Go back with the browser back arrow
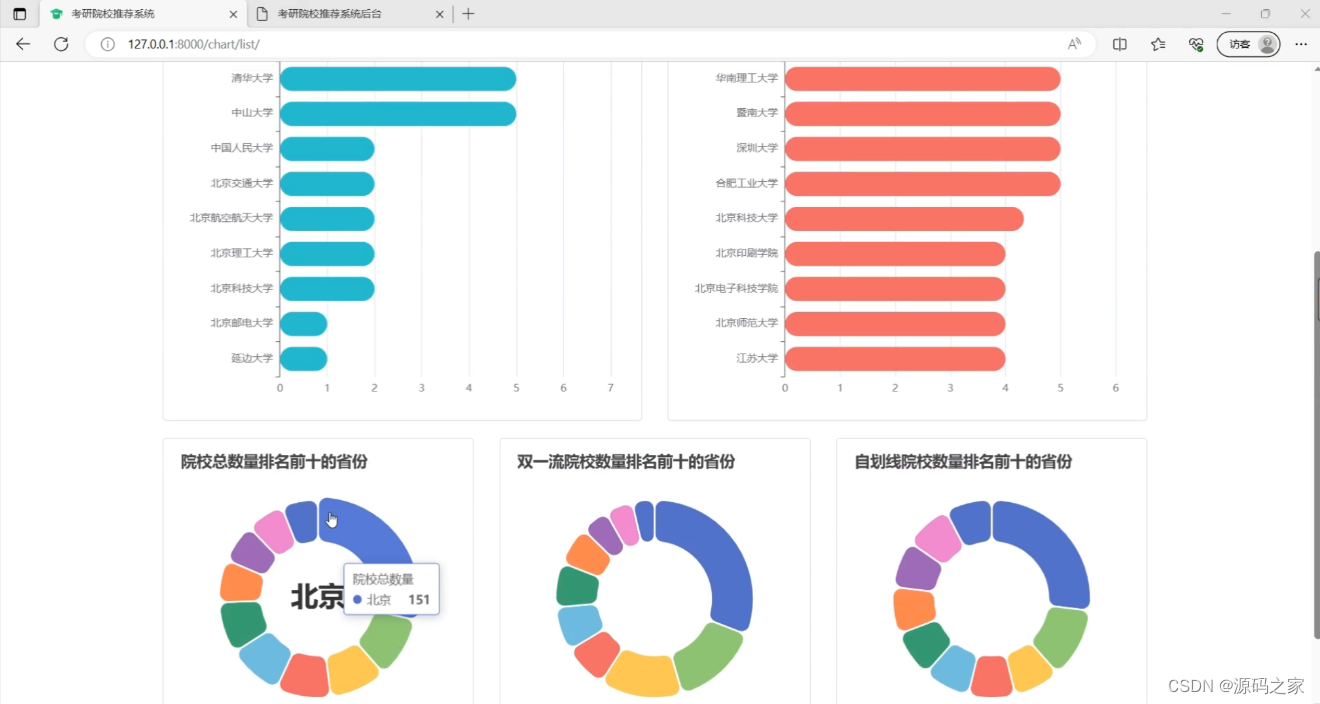Image resolution: width=1320 pixels, height=704 pixels. coord(23,44)
